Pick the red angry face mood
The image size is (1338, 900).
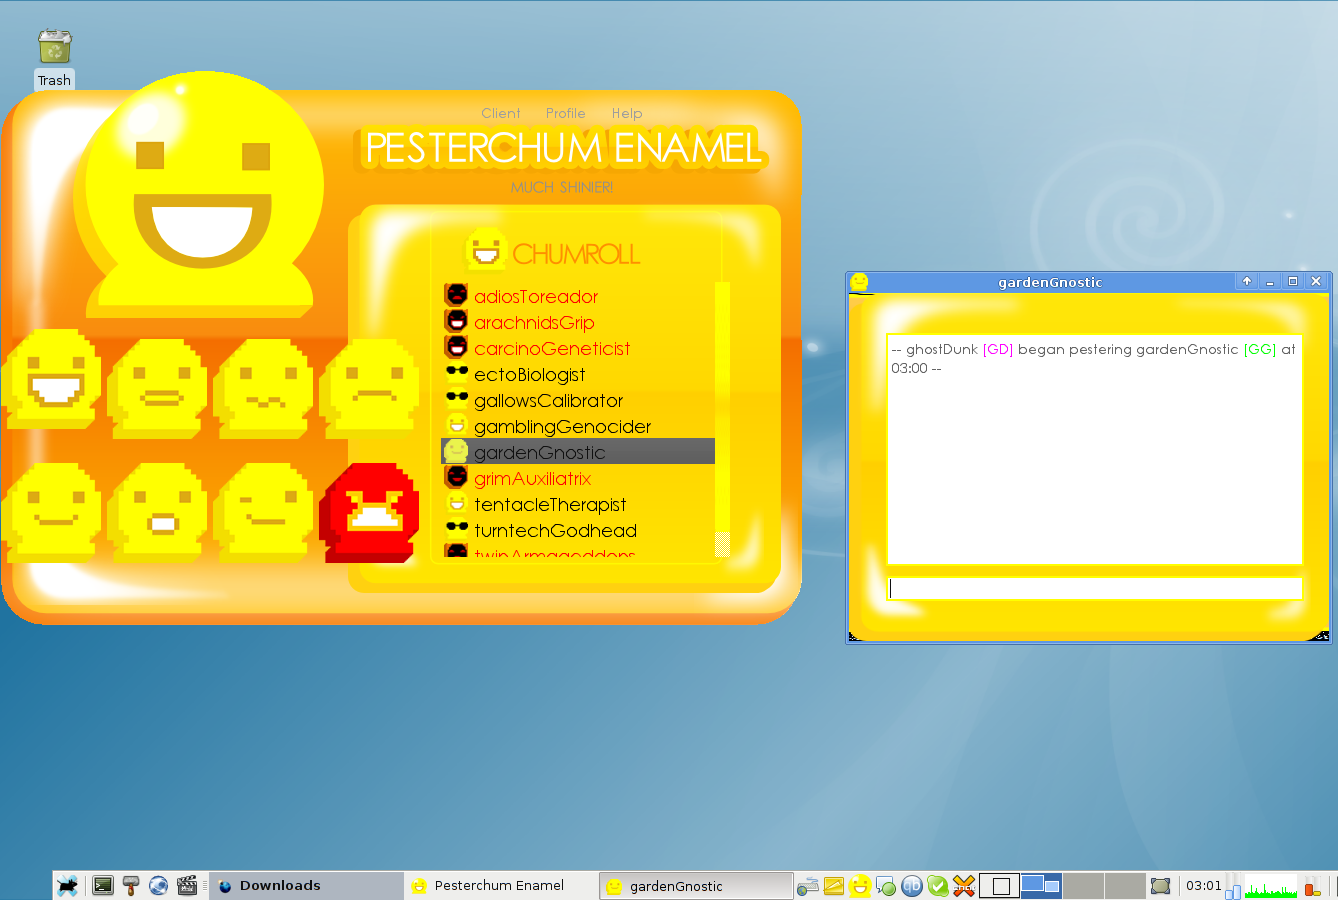[371, 512]
